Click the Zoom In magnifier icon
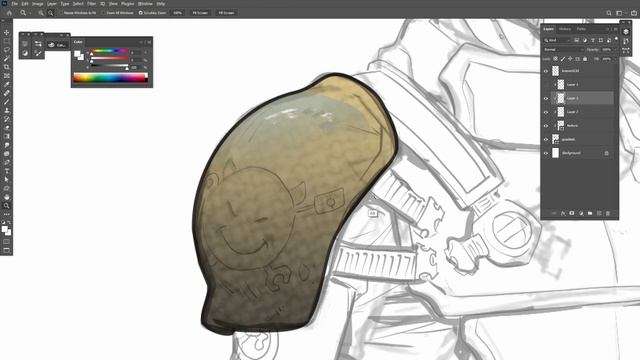 coord(41,13)
